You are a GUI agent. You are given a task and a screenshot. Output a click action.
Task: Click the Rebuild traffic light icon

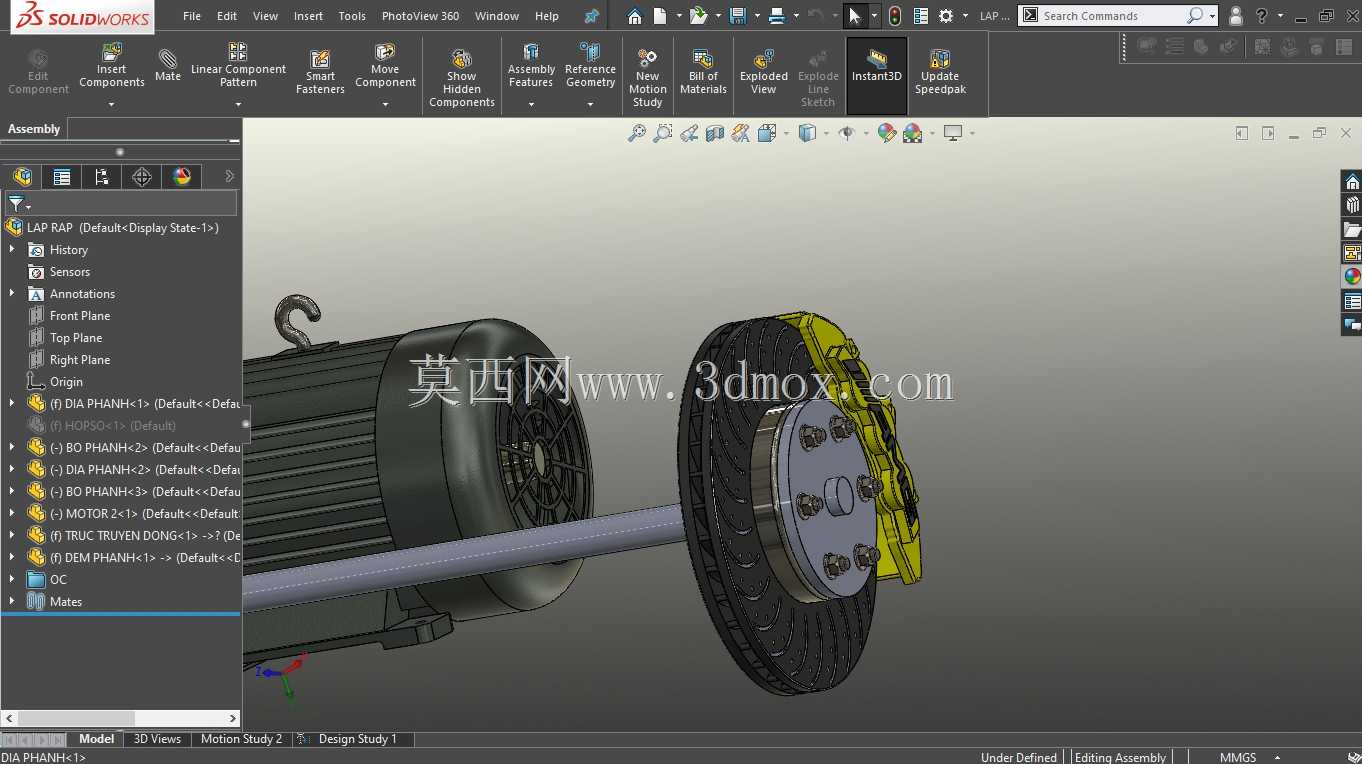pos(895,16)
